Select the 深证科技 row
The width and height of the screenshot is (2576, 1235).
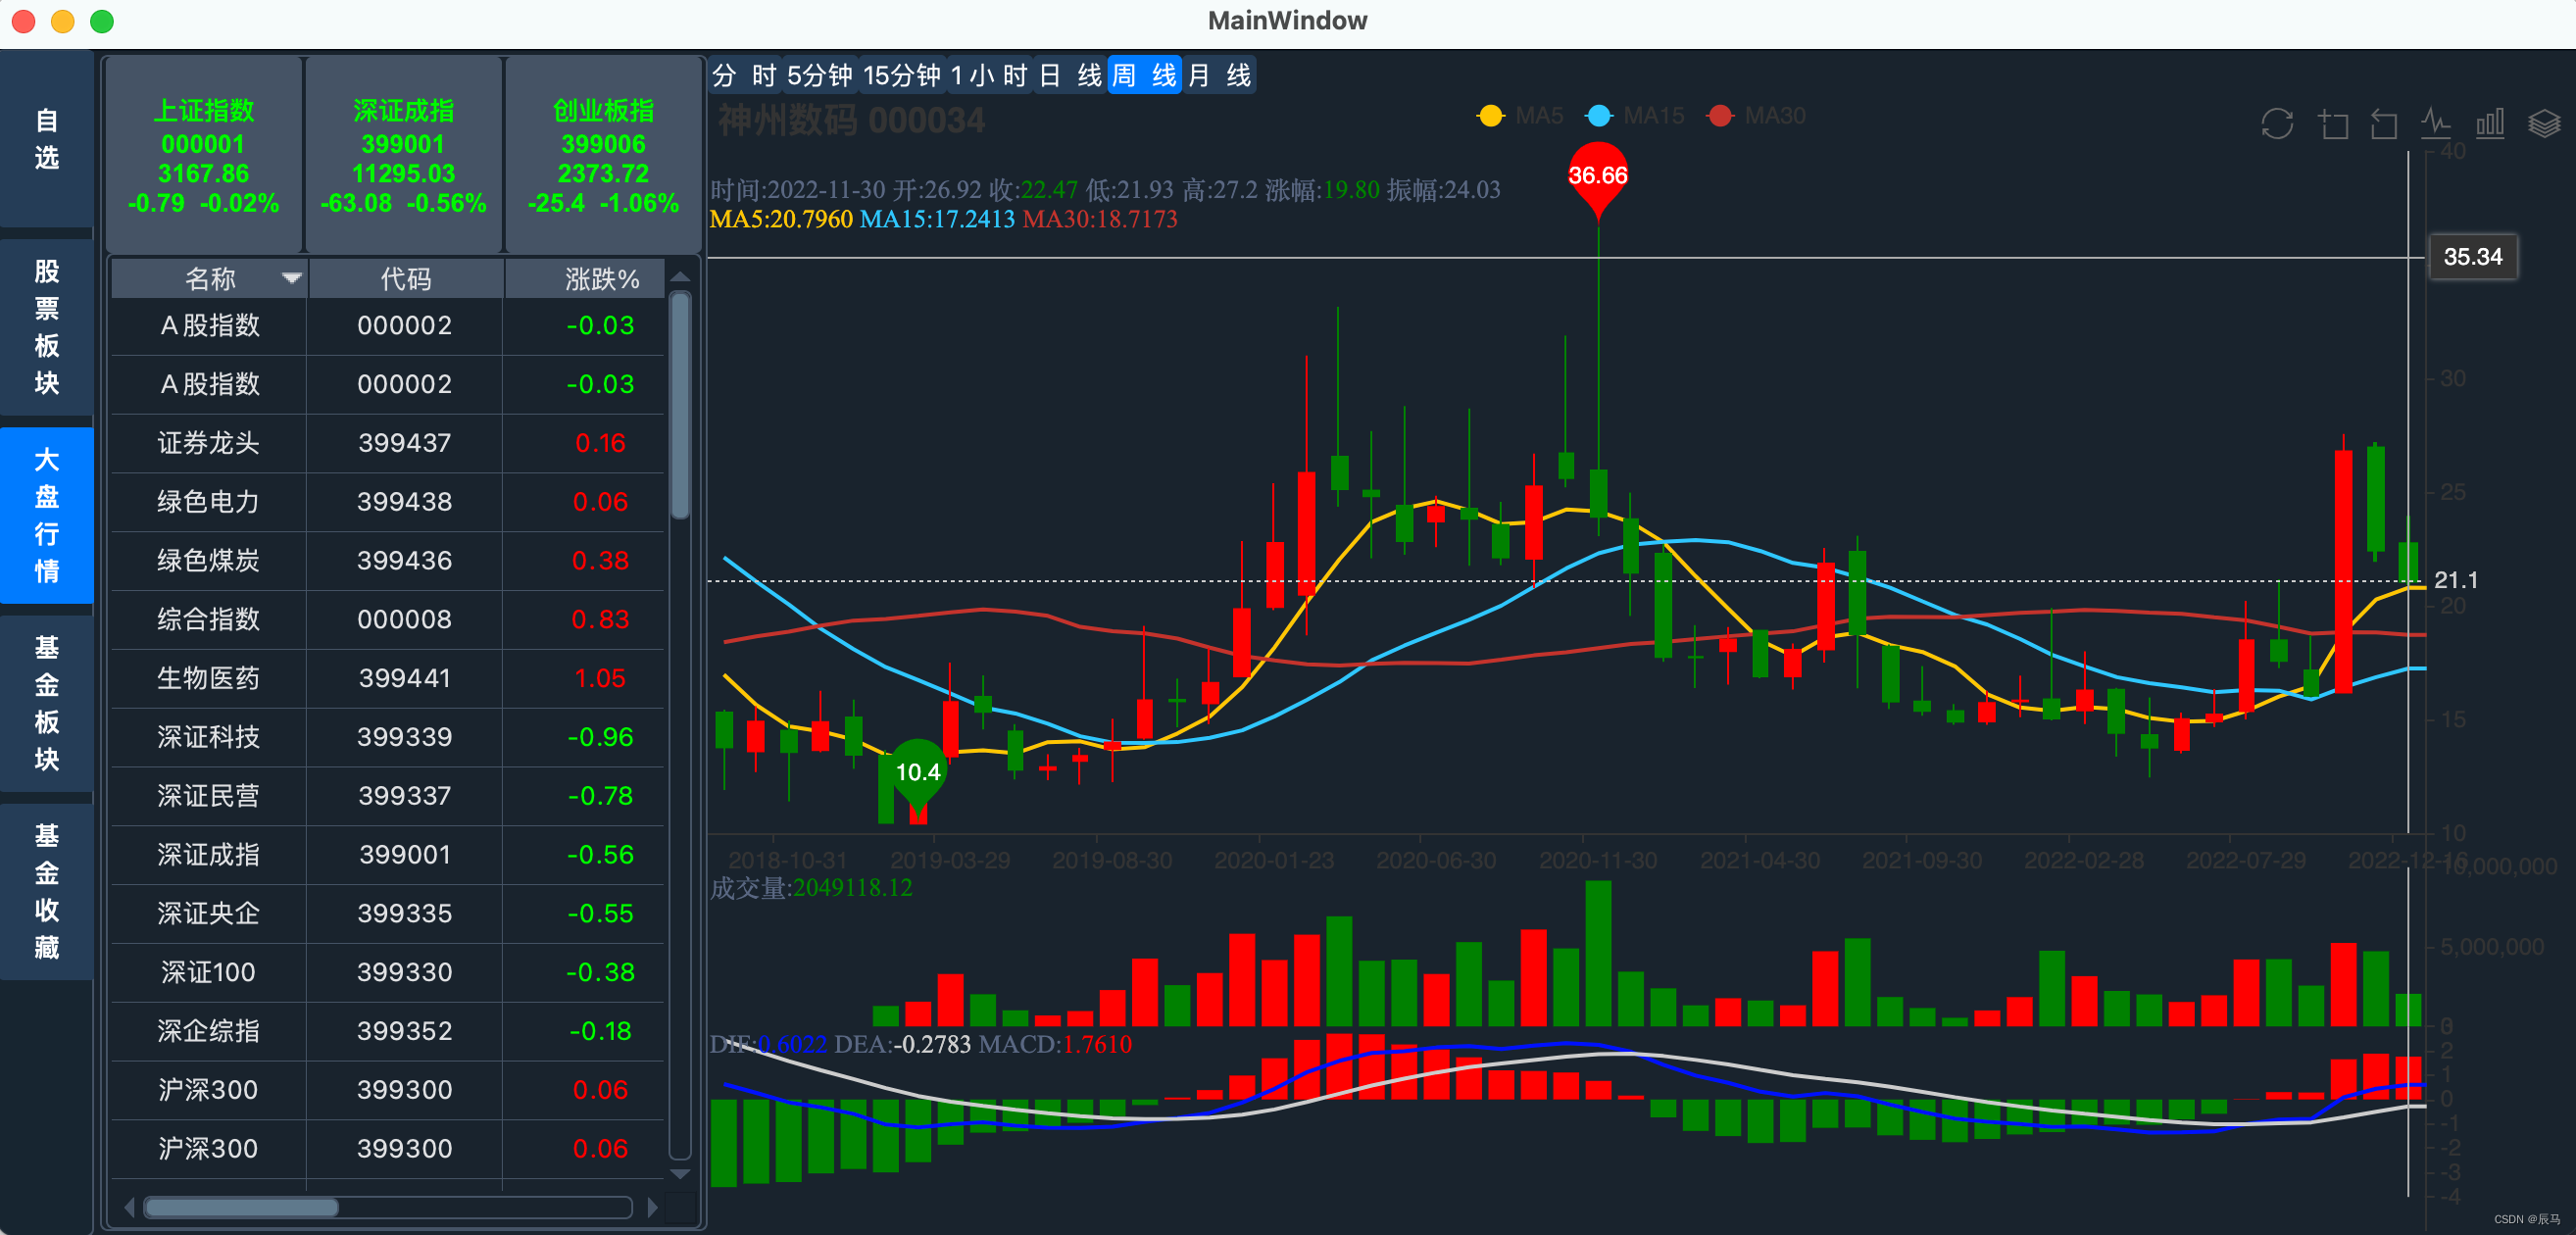[388, 737]
